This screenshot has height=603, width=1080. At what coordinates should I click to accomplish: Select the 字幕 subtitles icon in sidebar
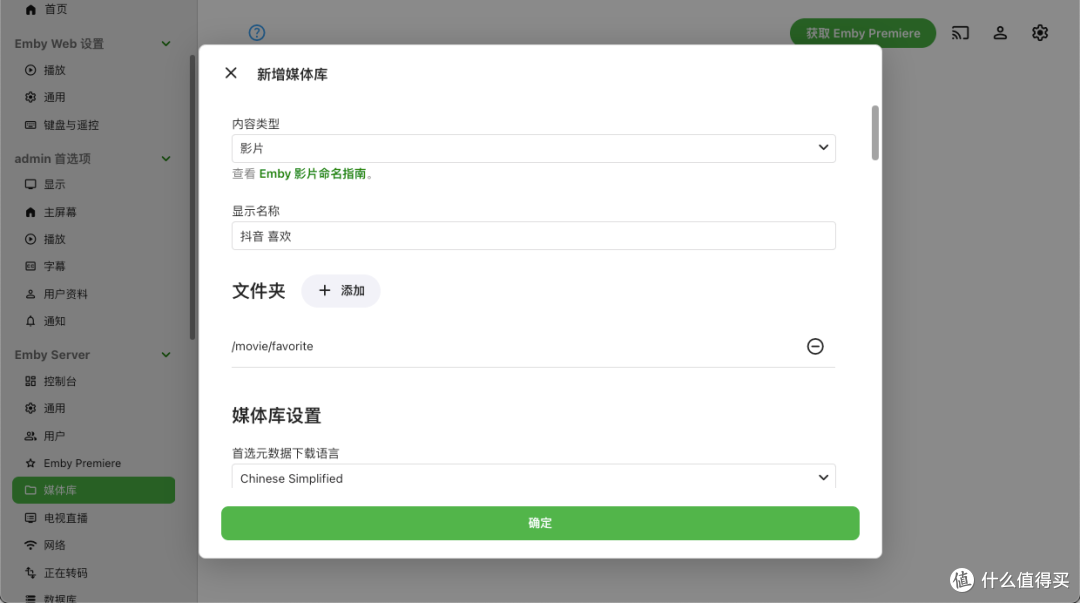(x=29, y=266)
